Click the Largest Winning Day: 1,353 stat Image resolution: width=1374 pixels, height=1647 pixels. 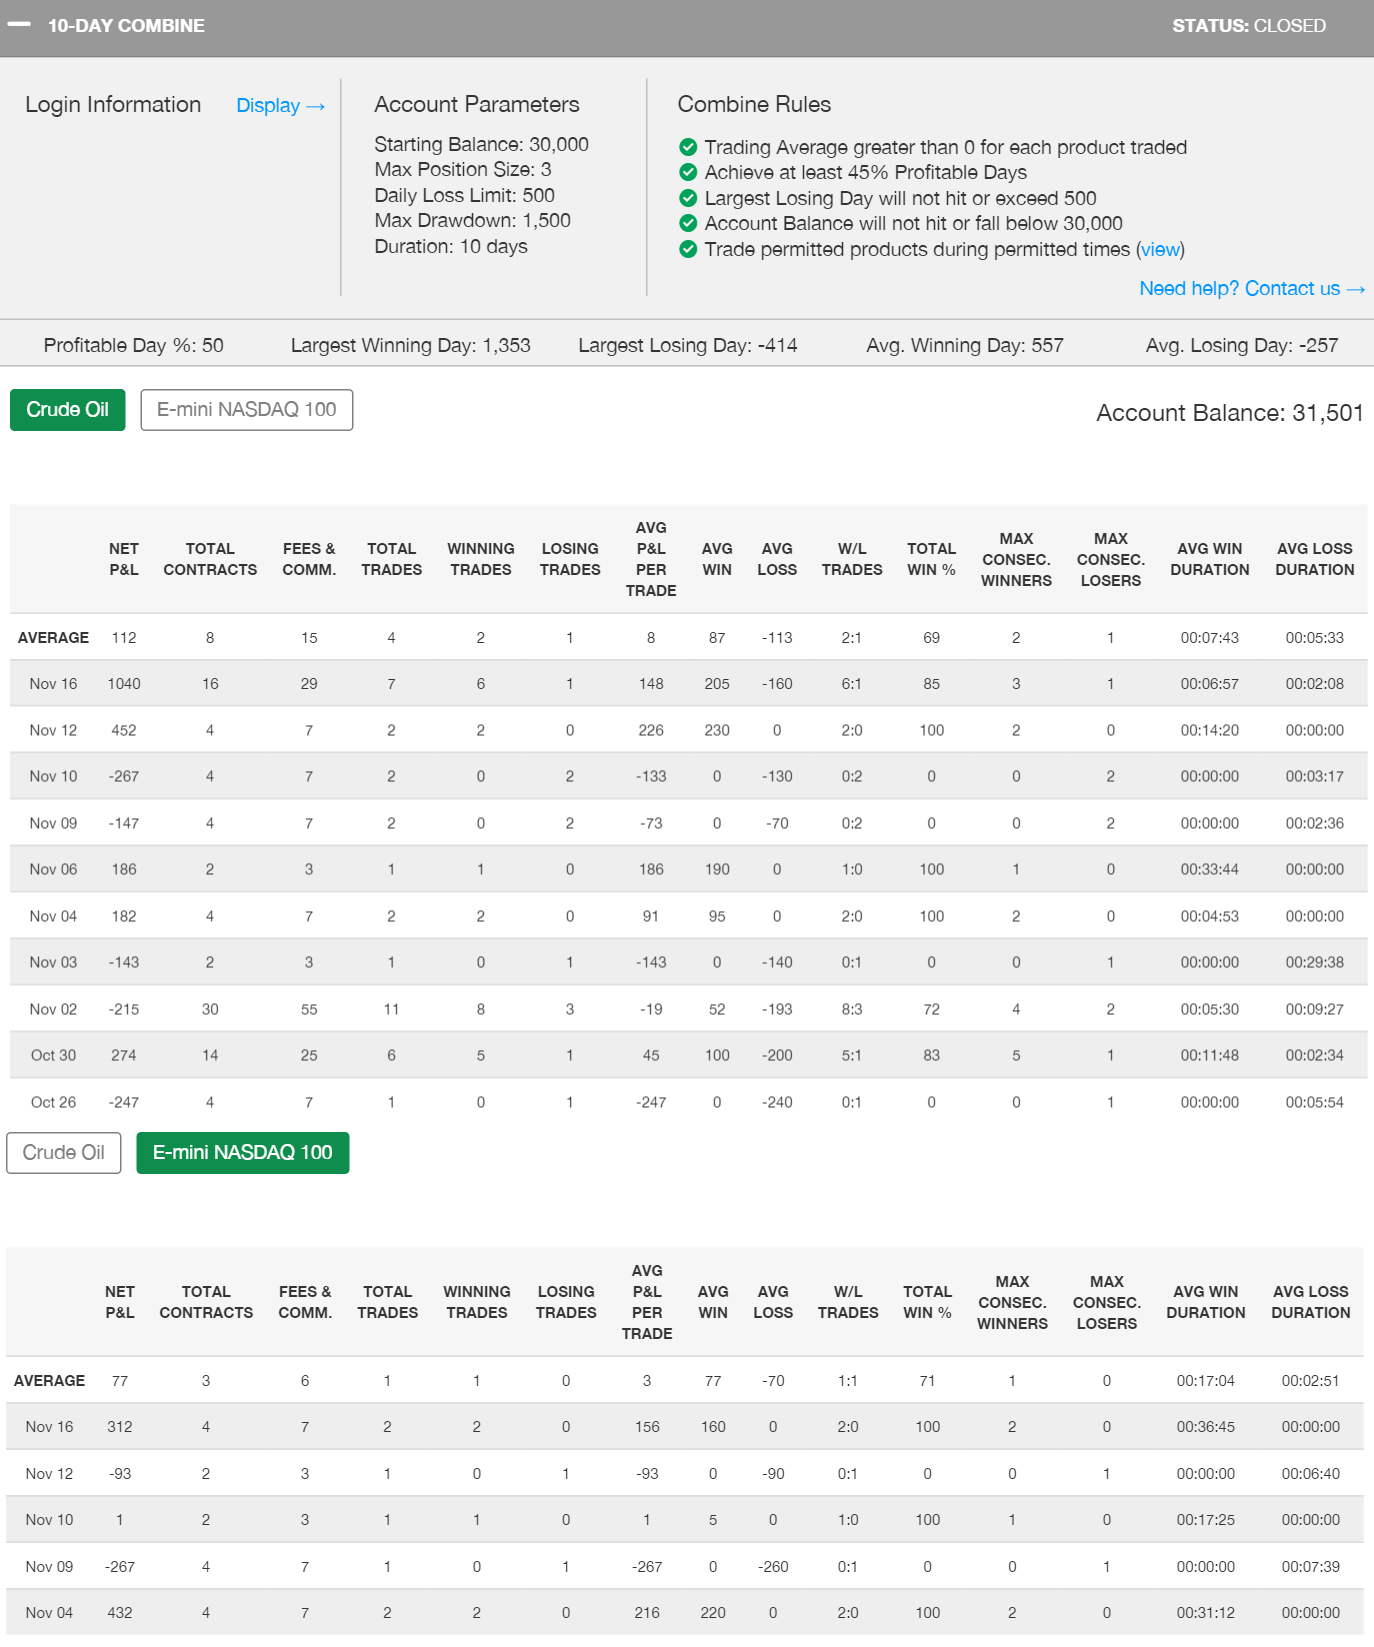tap(410, 345)
